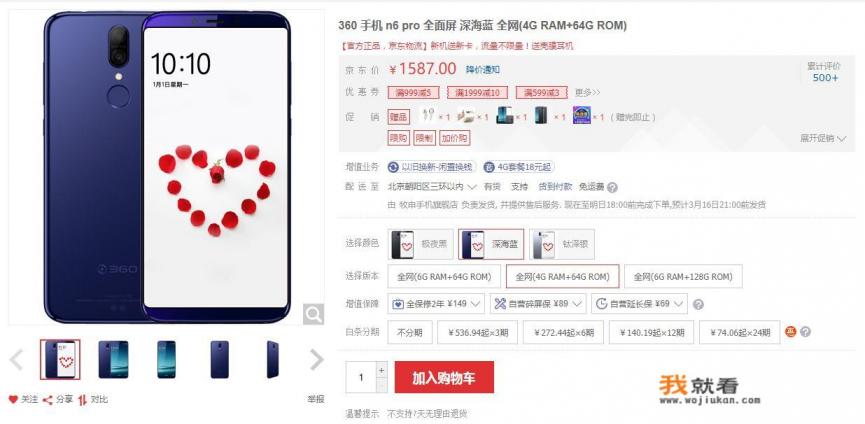Select the 4G套餐18元起 plan option
This screenshot has height=424, width=865.
coord(519,167)
